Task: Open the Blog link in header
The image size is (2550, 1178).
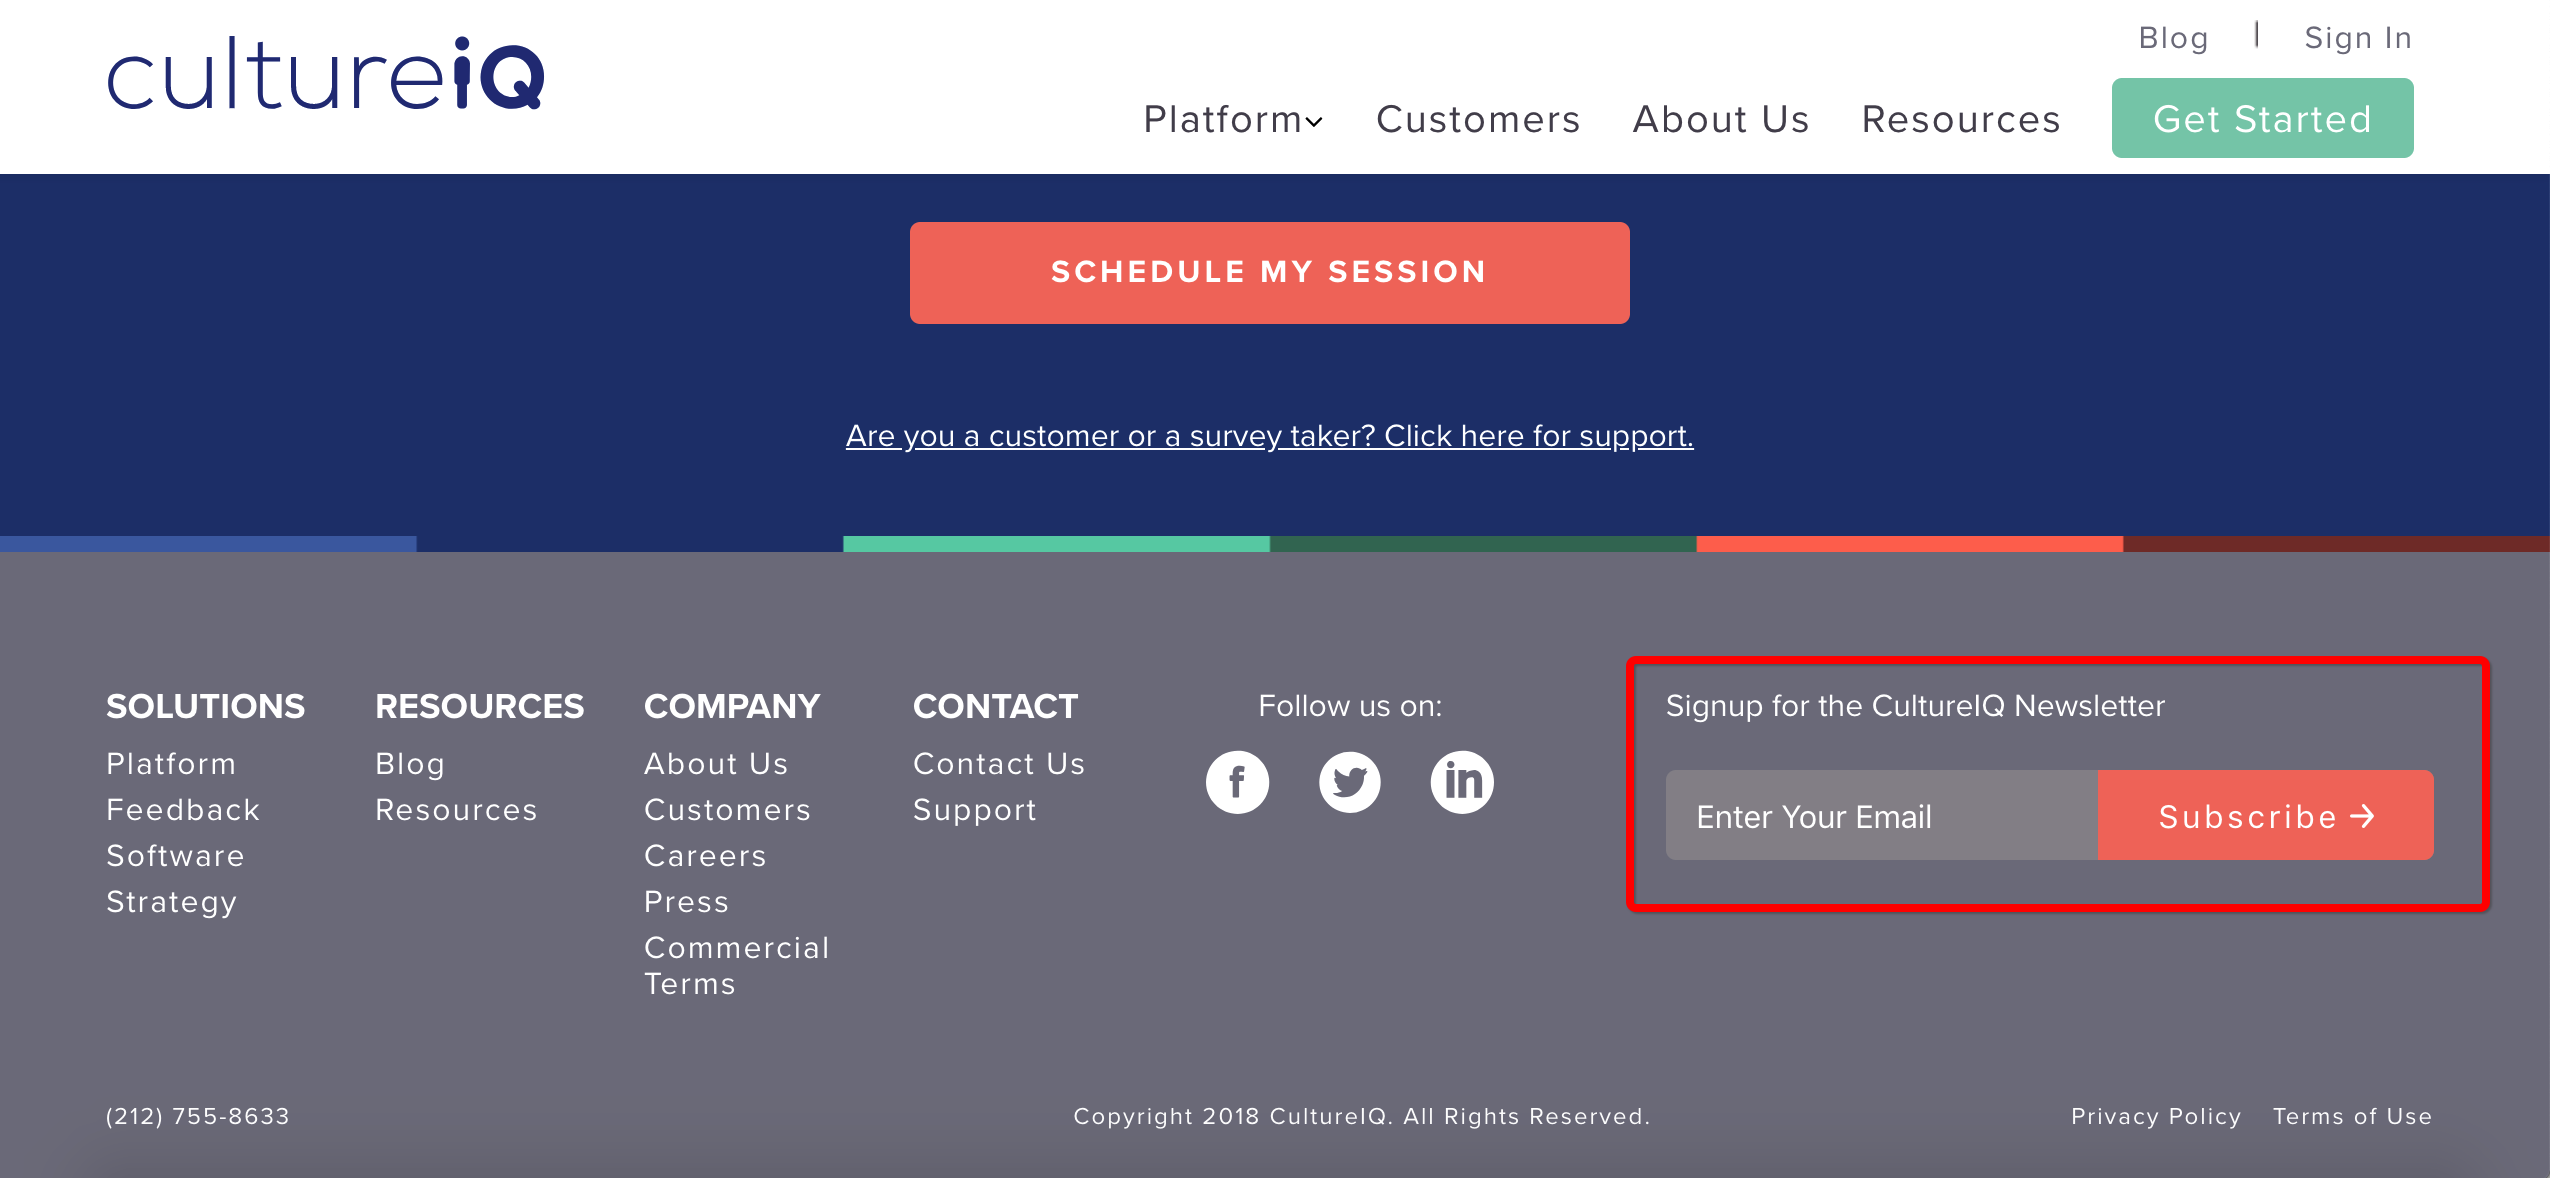Action: 2173,38
